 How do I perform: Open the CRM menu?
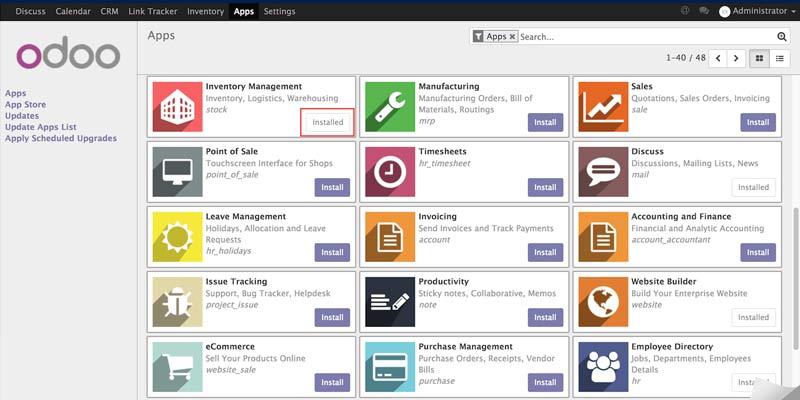click(x=109, y=11)
